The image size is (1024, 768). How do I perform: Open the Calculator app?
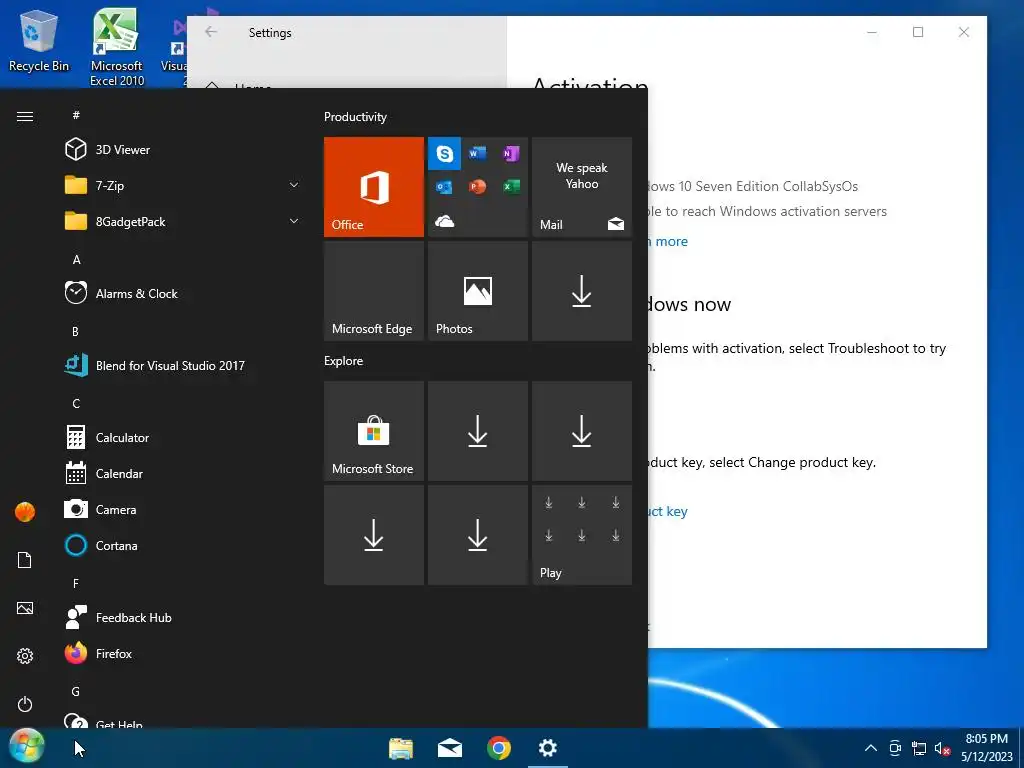click(x=183, y=438)
